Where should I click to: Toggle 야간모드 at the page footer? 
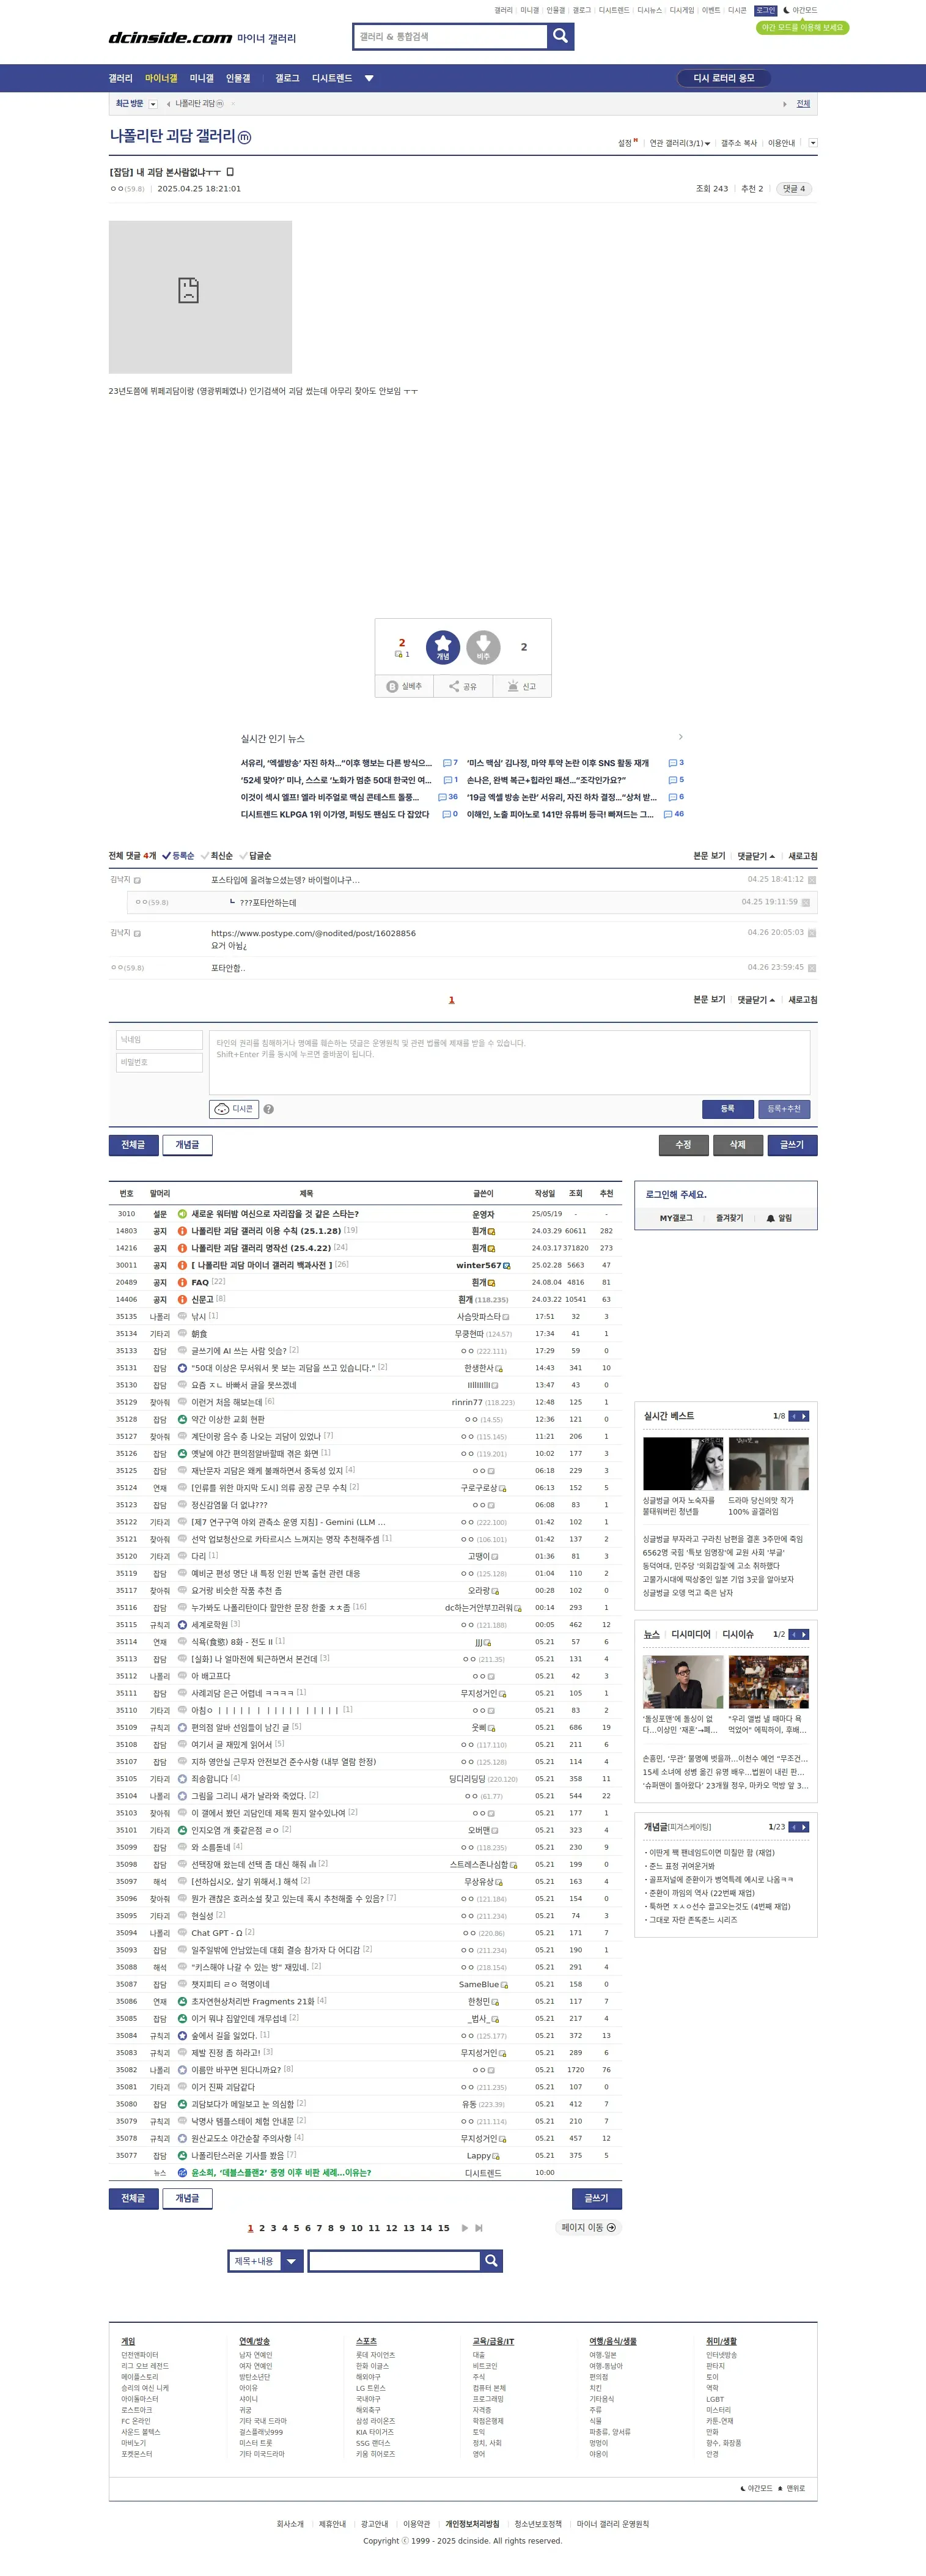(x=757, y=2488)
